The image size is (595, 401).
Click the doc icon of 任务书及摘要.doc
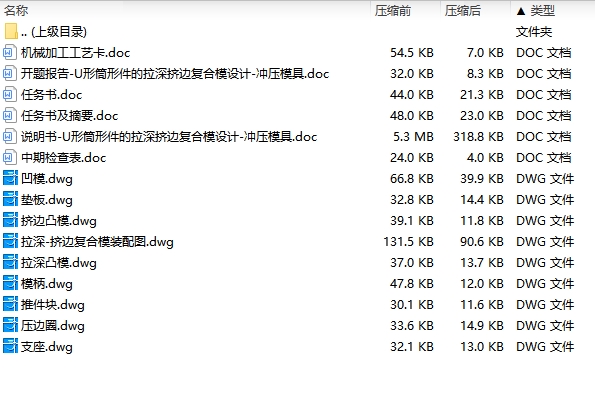(10, 115)
